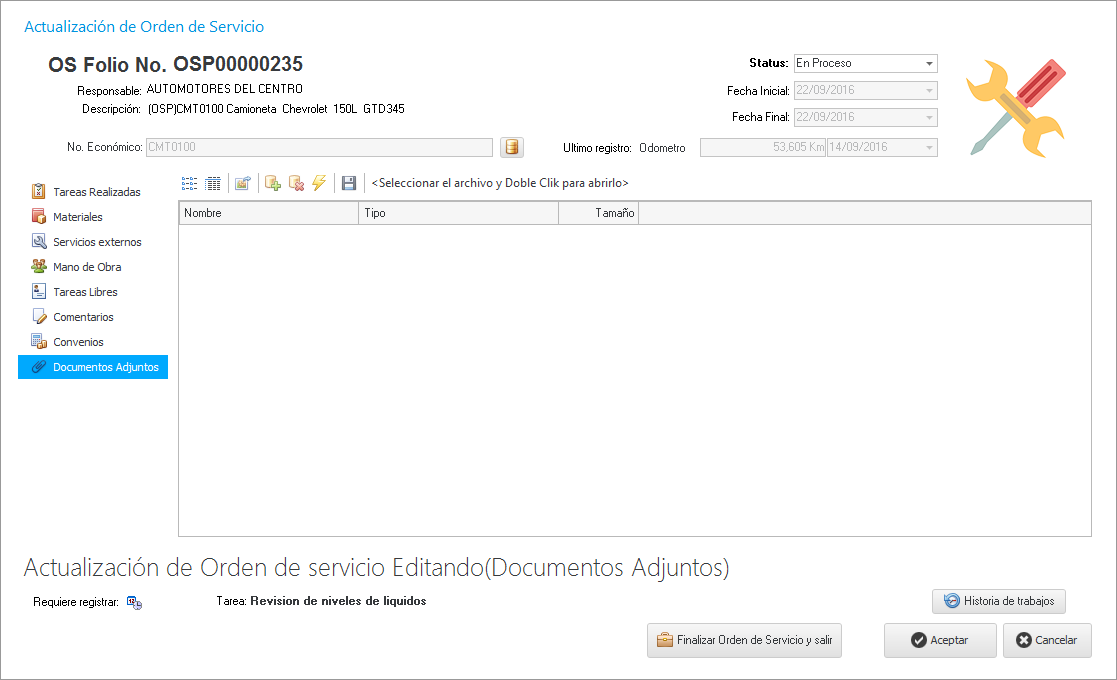Click the floppy disk save icon
Image resolution: width=1117 pixels, height=680 pixels.
tap(348, 183)
